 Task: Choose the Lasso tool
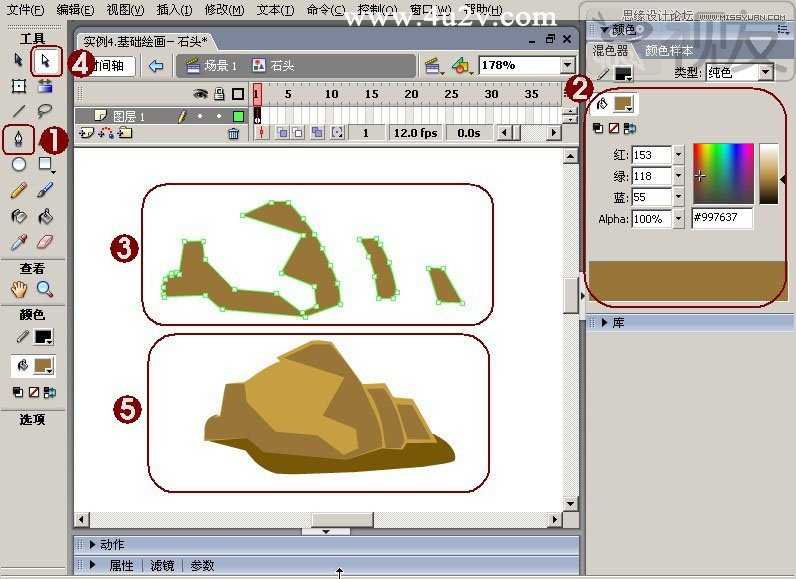(x=45, y=111)
